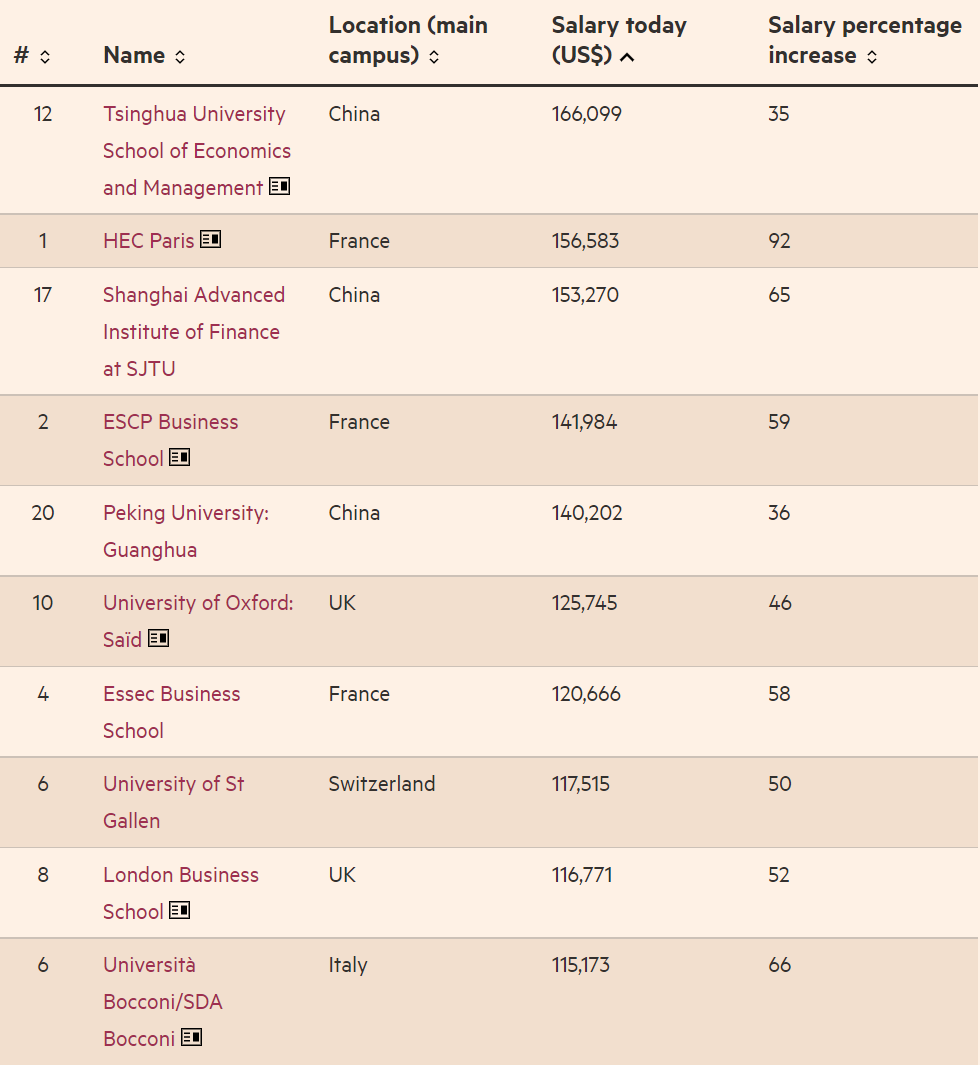Viewport: 980px width, 1065px height.
Task: Select the salary cell showing 166,099
Action: (586, 114)
